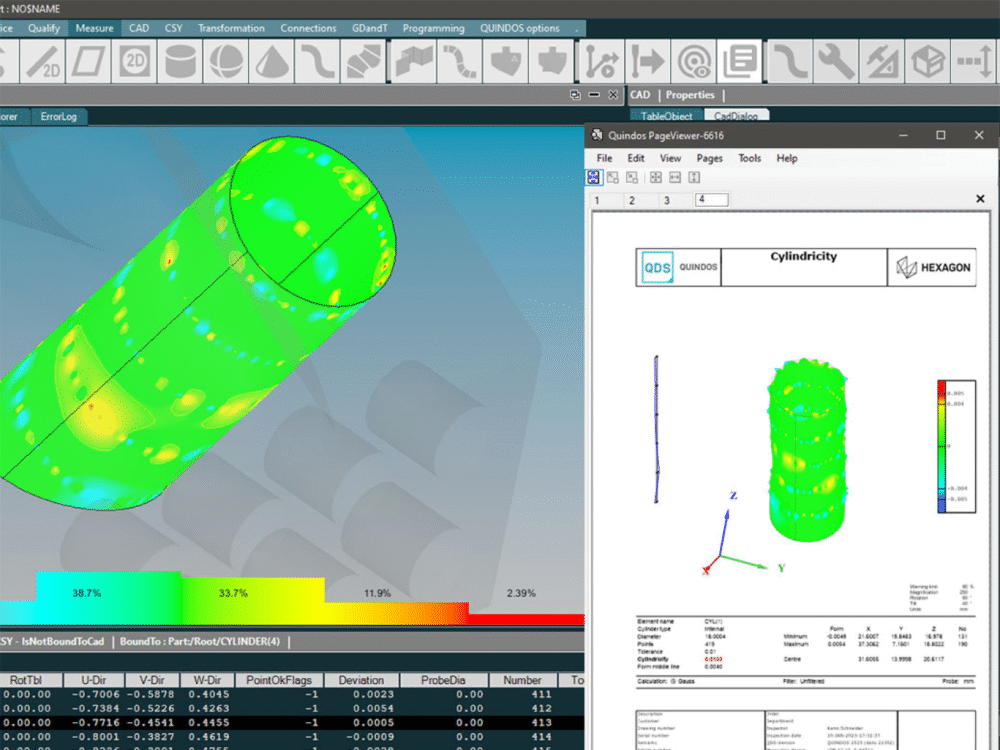Viewport: 1000px width, 750px height.
Task: Choose the 3D box tool icon
Action: point(927,62)
